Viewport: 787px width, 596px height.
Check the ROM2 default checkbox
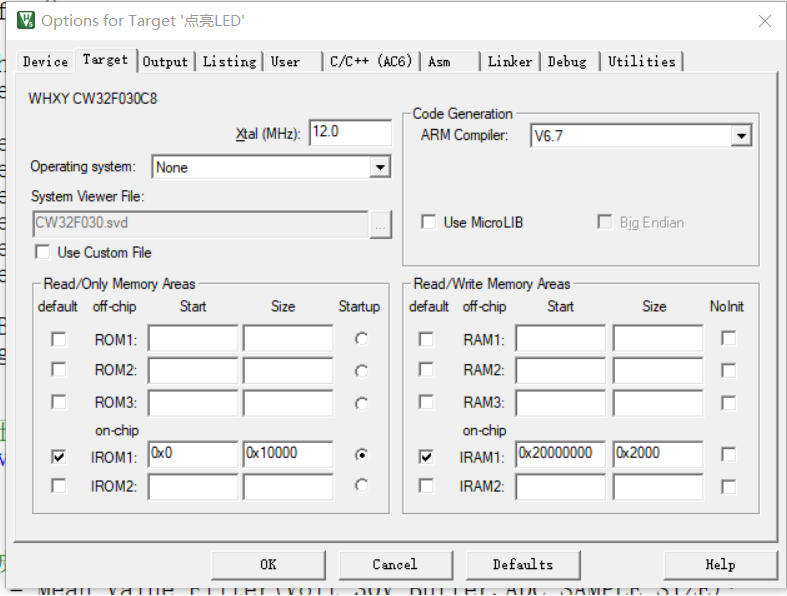pyautogui.click(x=59, y=370)
